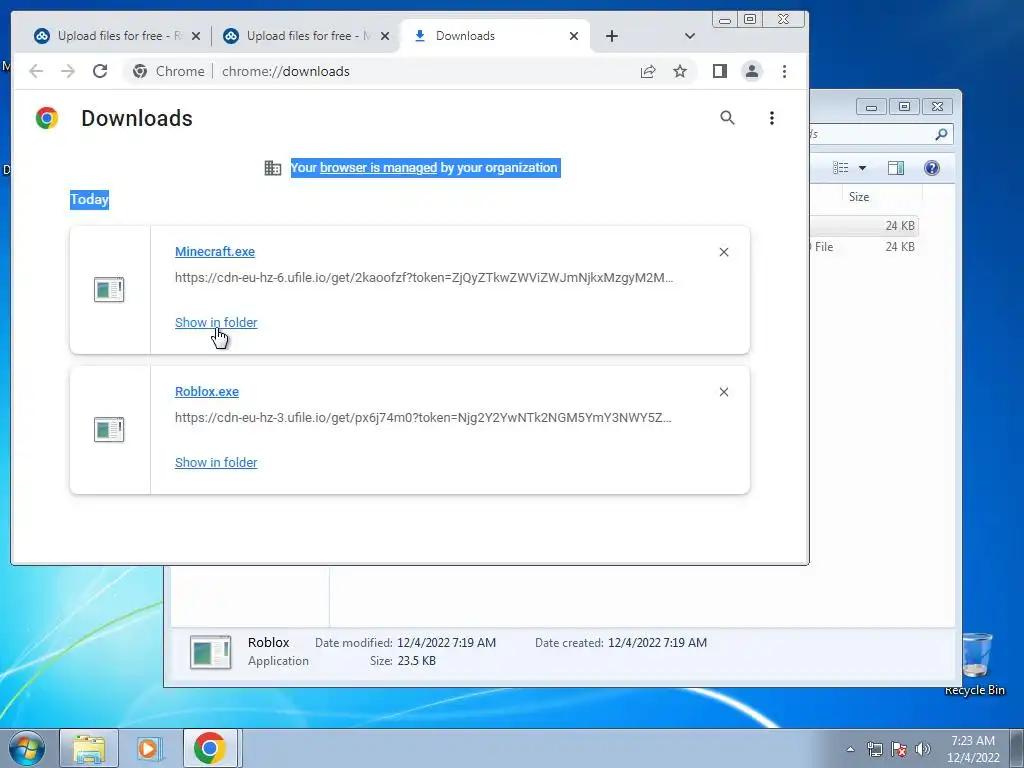Open the Roblox.exe download link

207,391
